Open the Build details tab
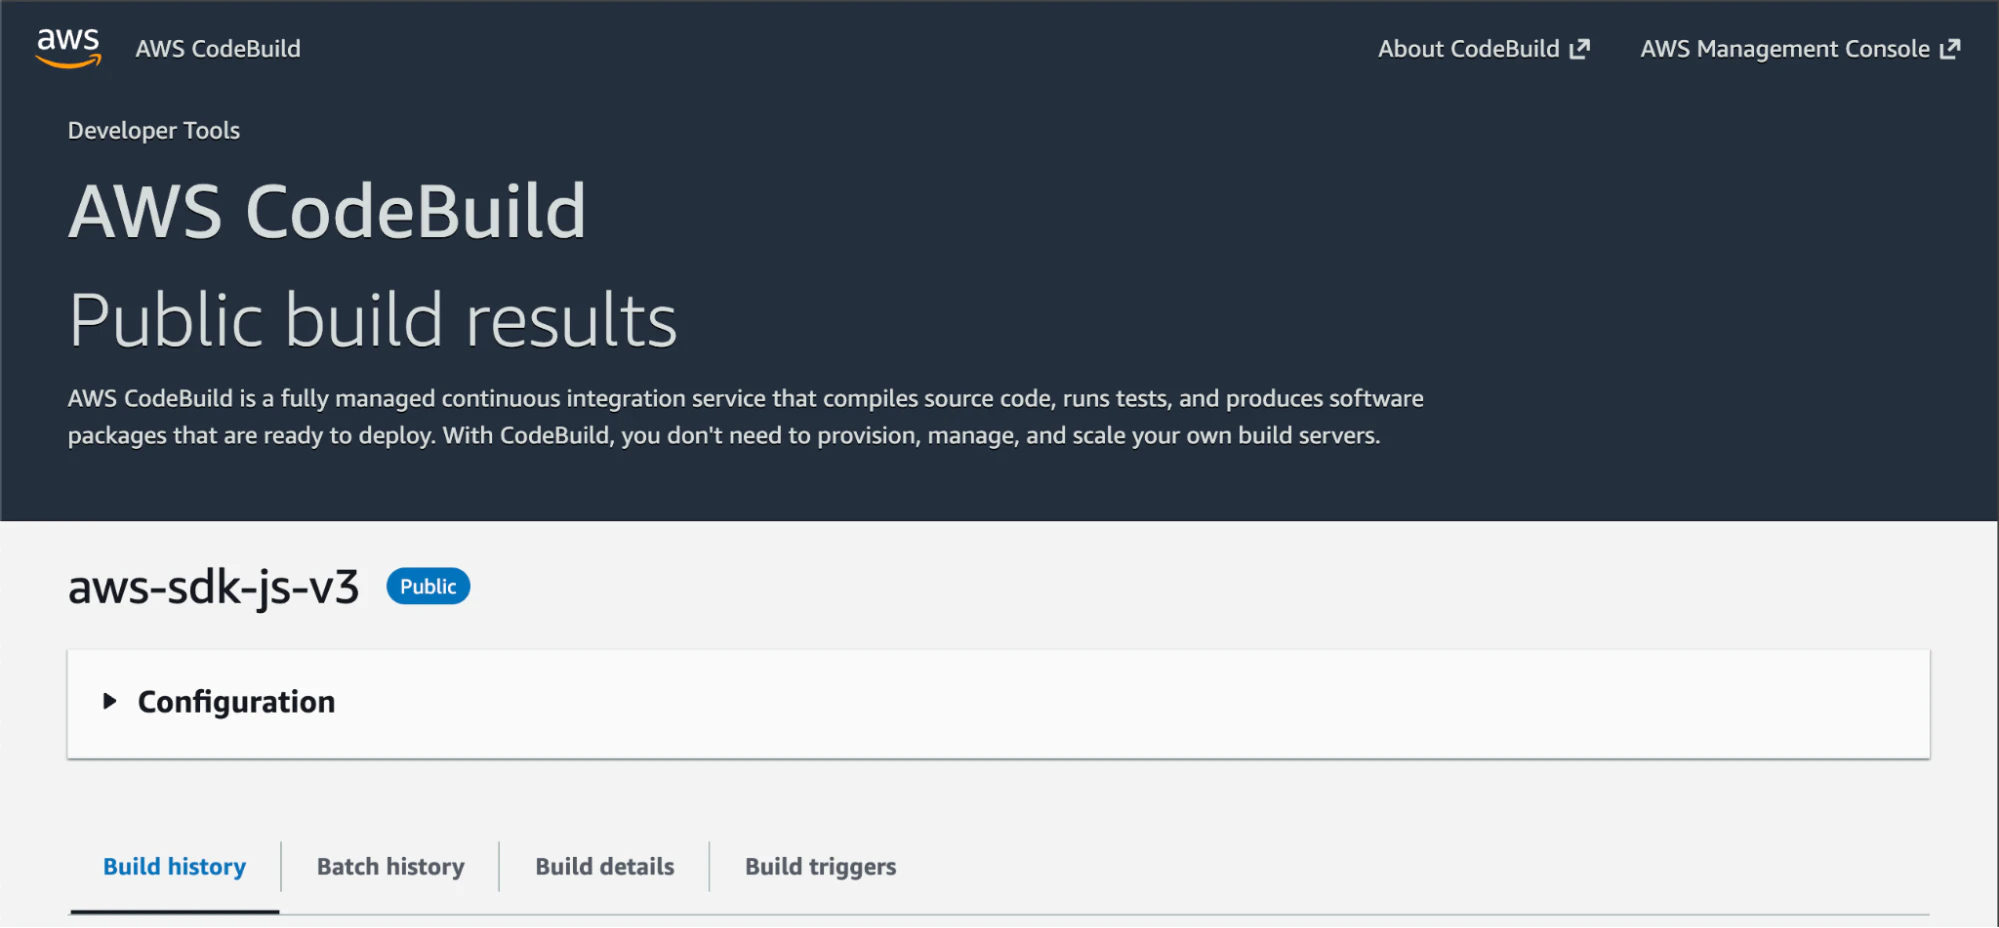Image resolution: width=1999 pixels, height=928 pixels. click(604, 866)
